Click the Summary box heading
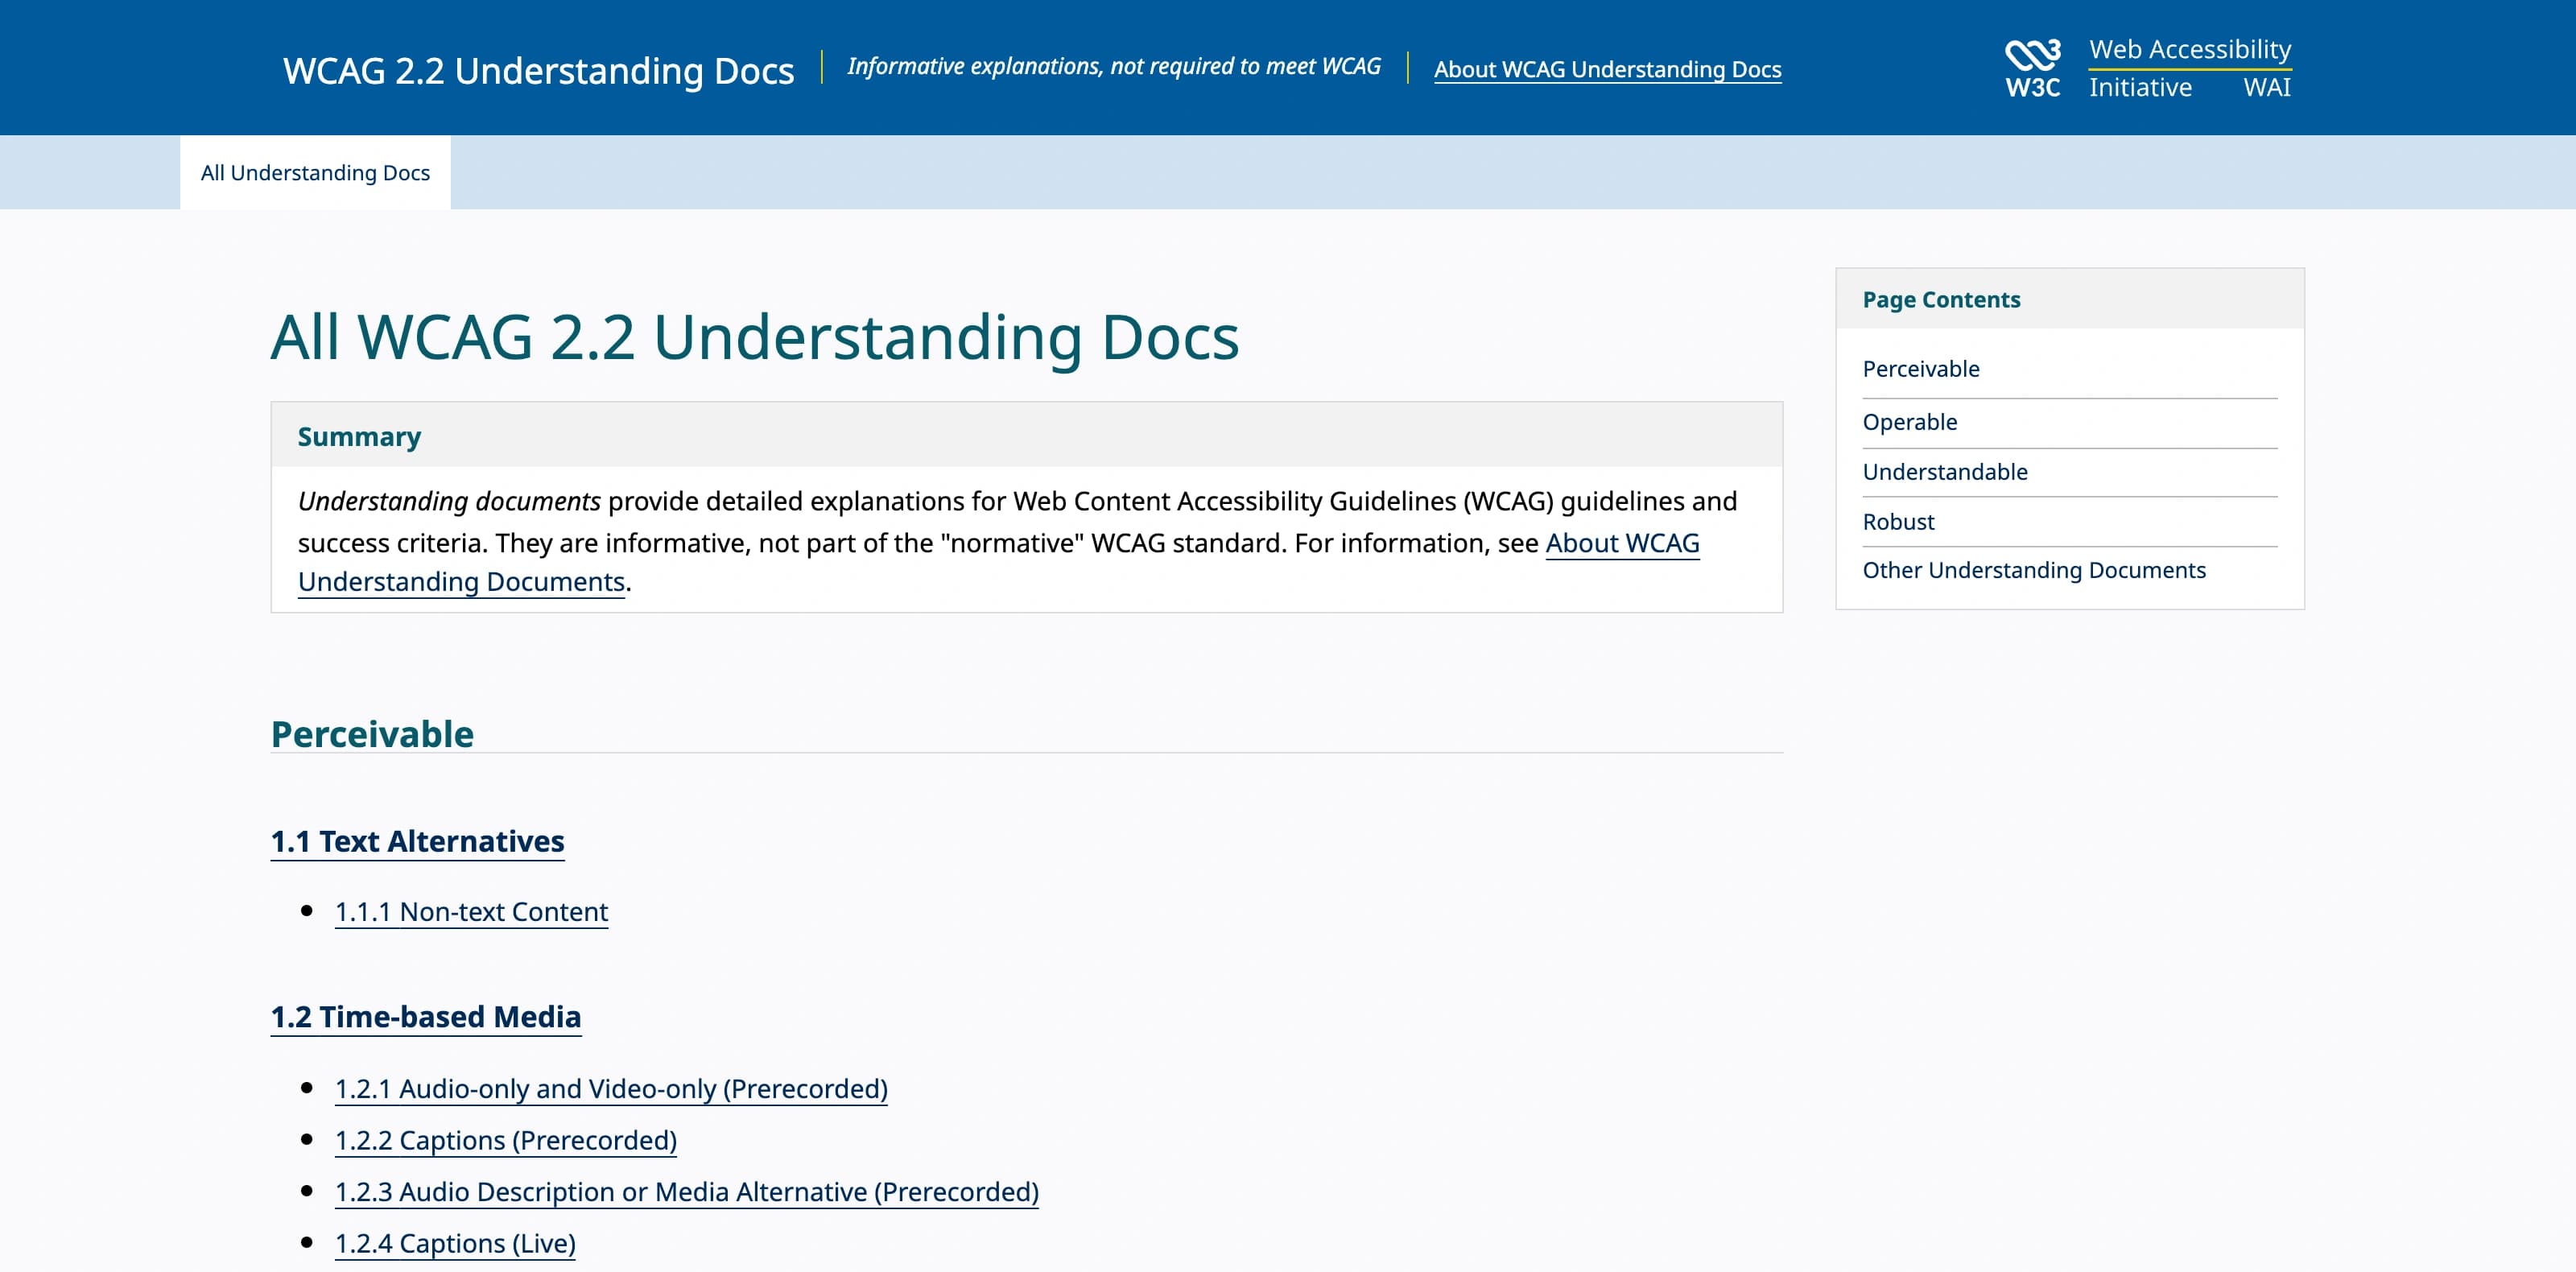The image size is (2576, 1272). [x=359, y=437]
